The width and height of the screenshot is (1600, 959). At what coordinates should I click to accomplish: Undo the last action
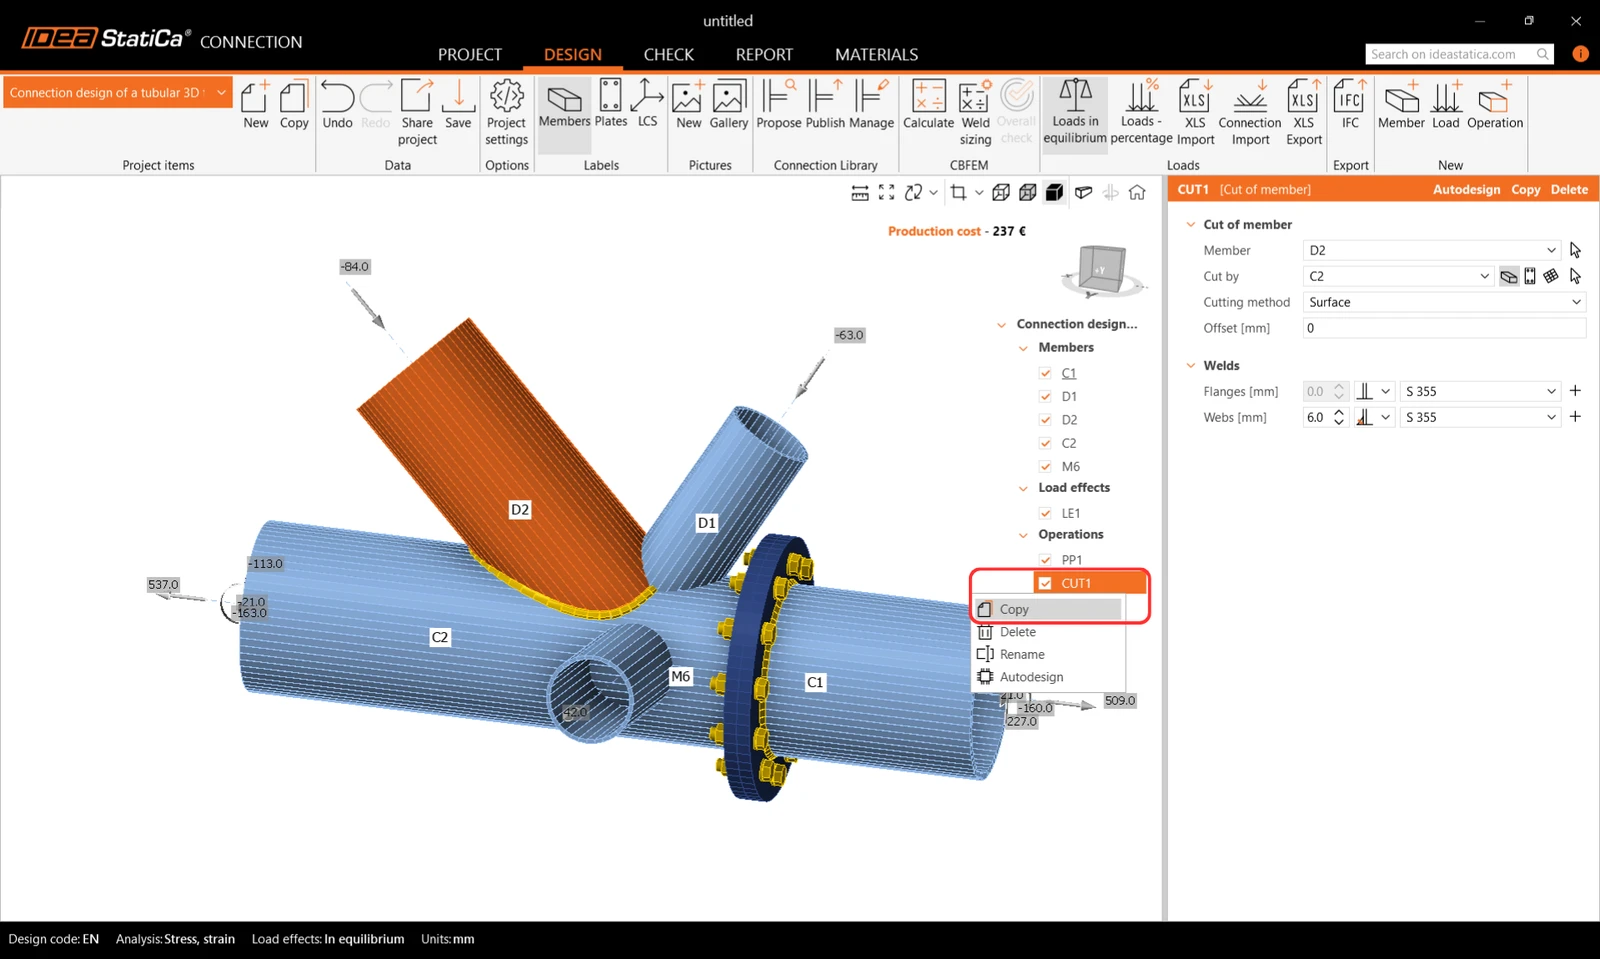point(337,105)
